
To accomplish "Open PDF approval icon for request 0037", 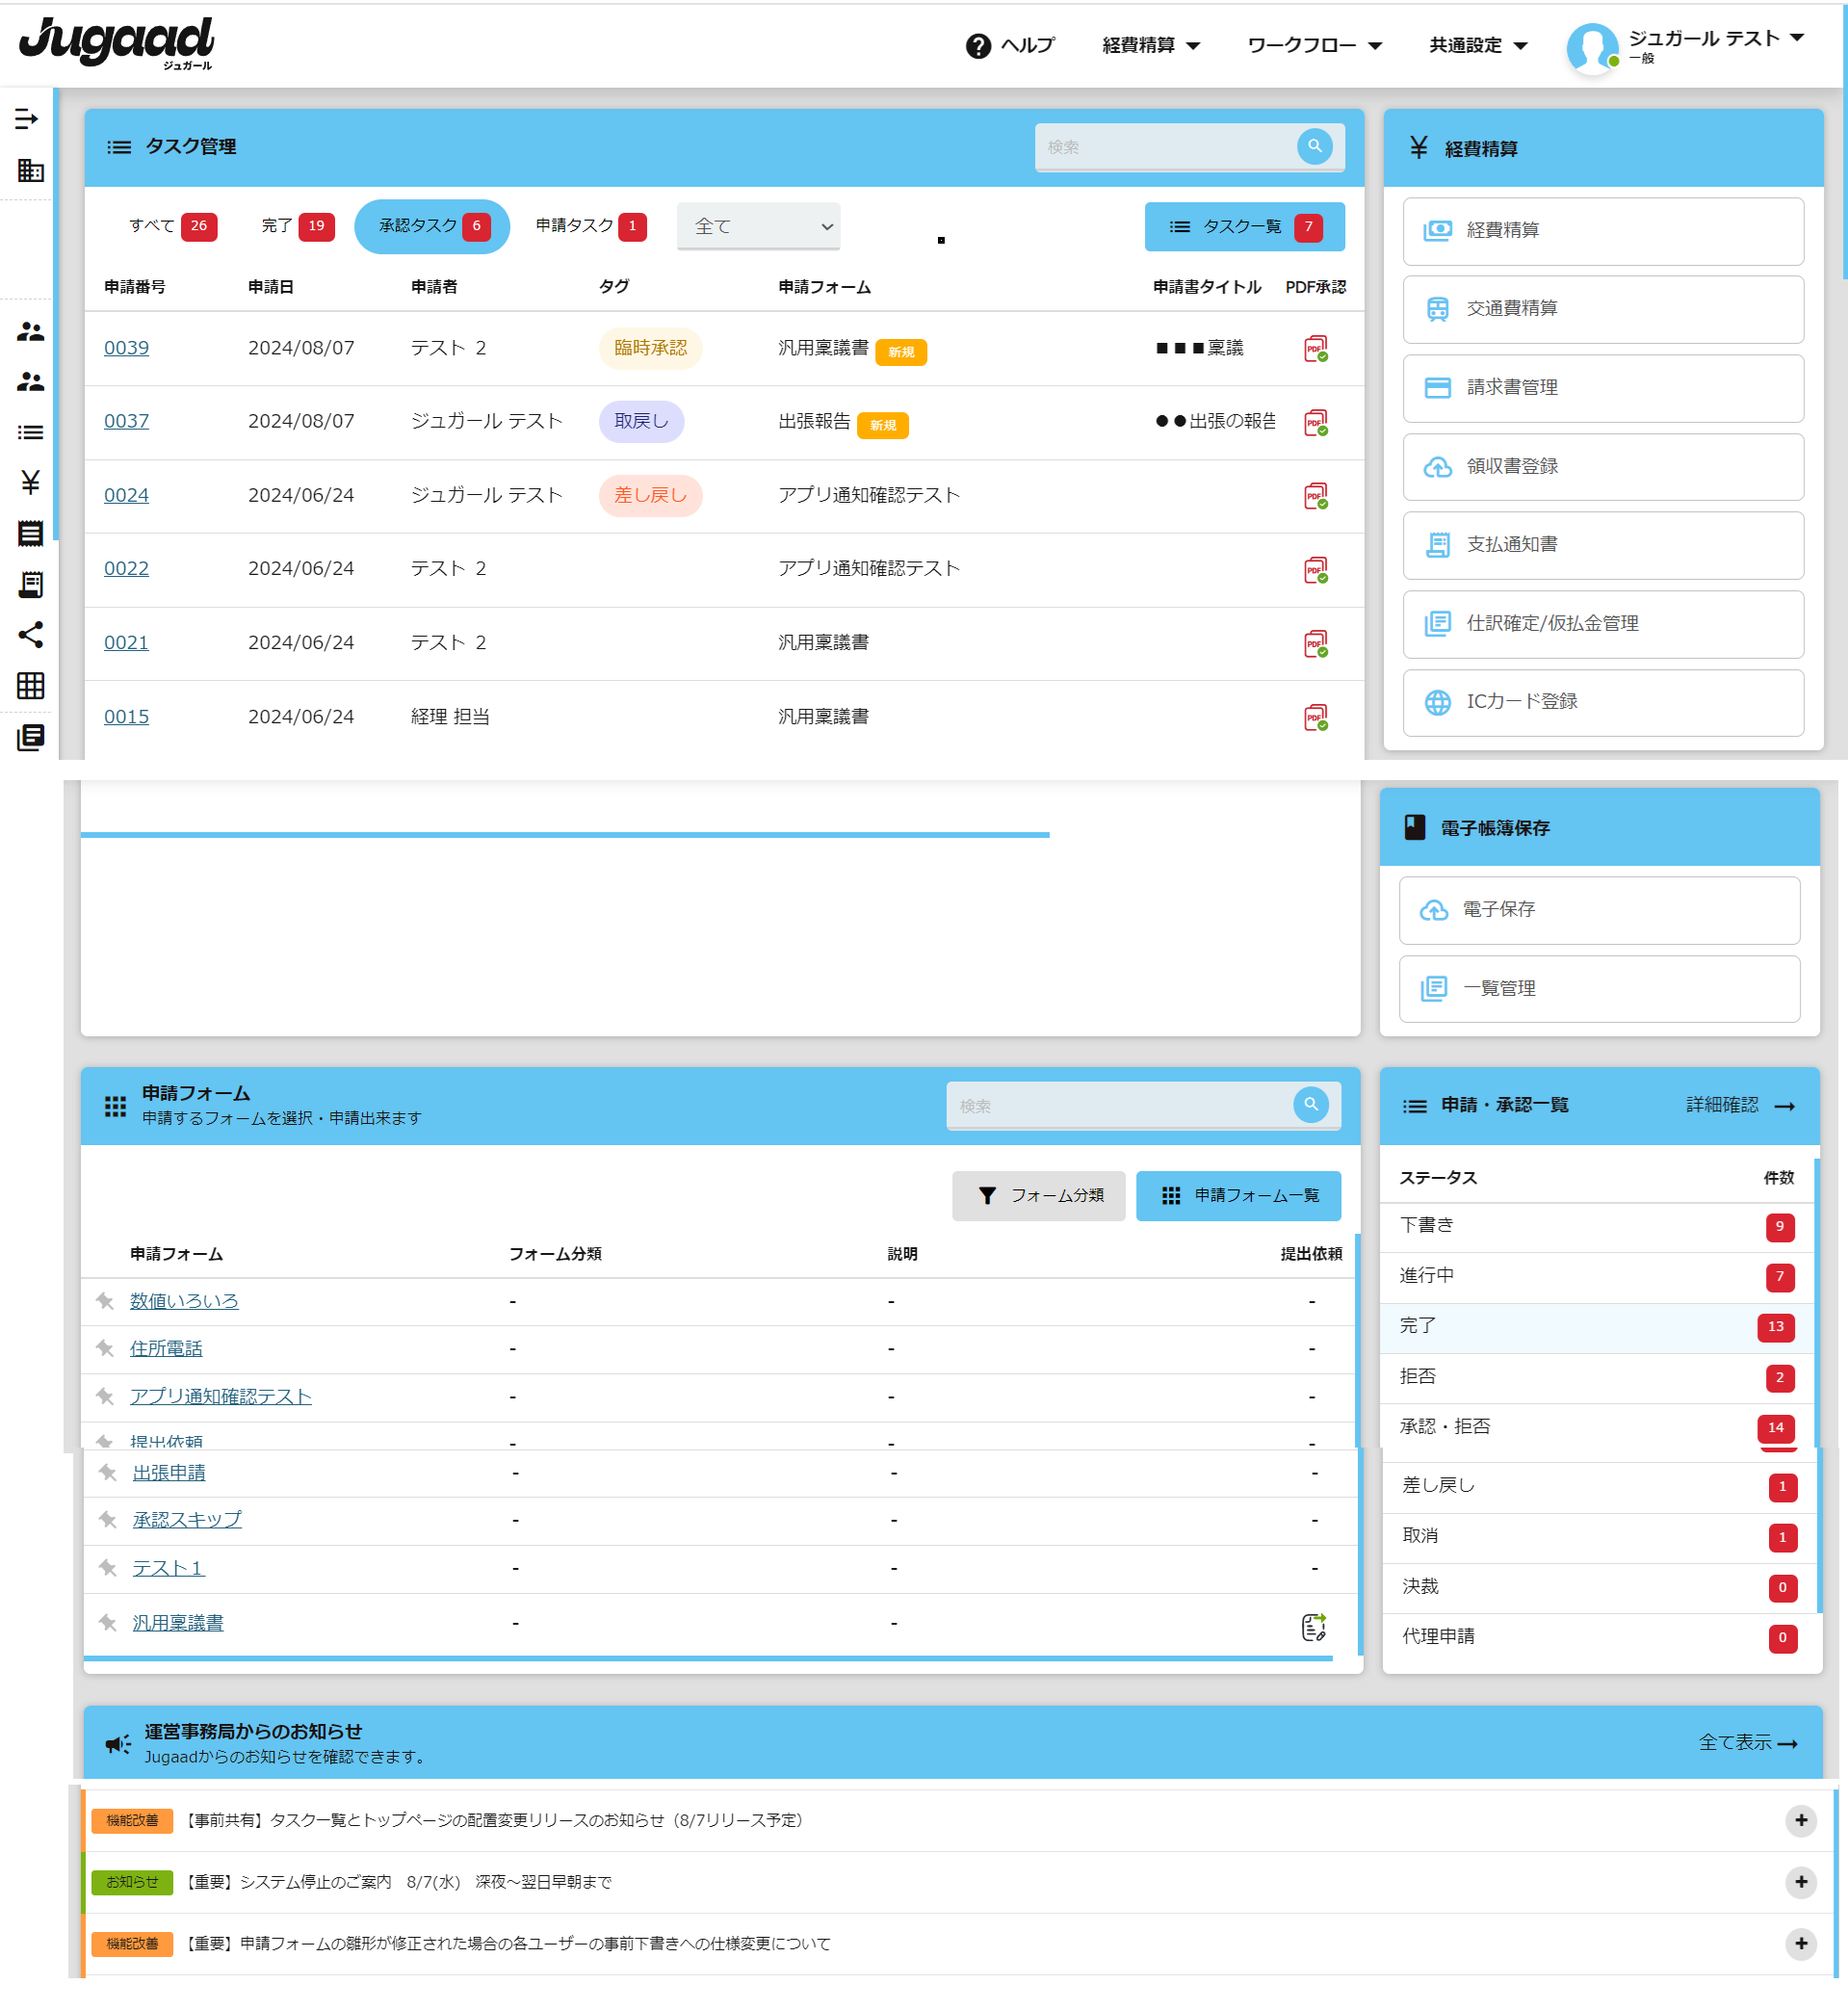I will (1315, 423).
